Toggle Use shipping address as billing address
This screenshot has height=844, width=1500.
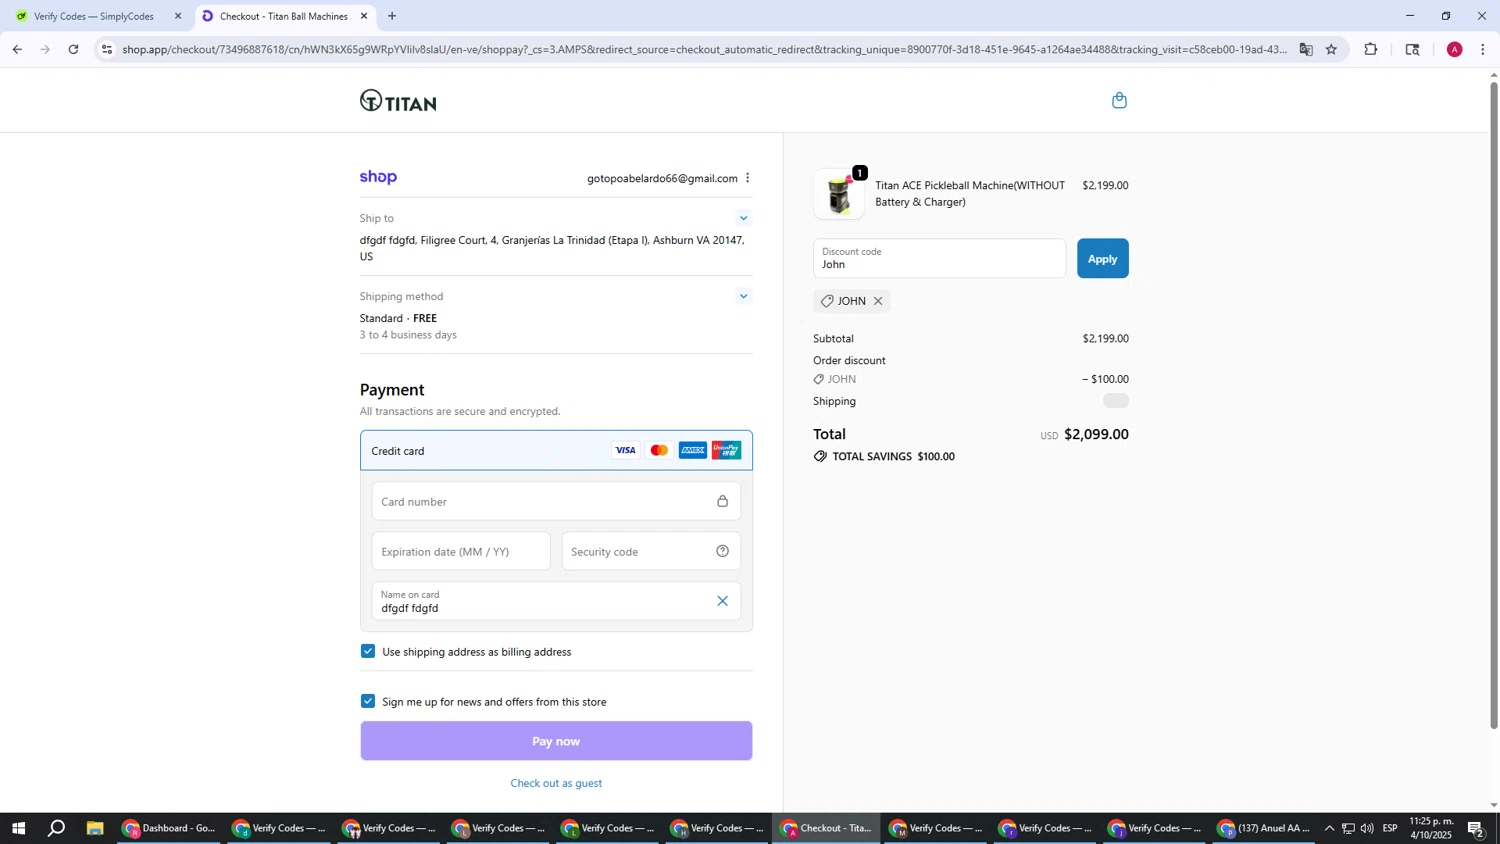pyautogui.click(x=368, y=651)
